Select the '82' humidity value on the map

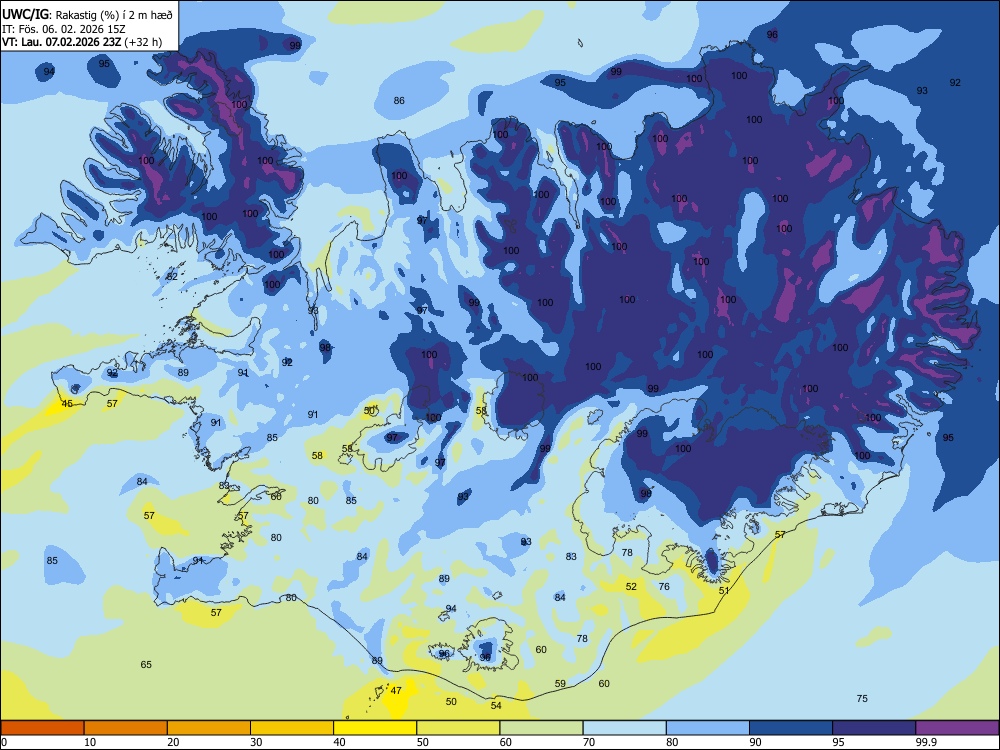click(x=172, y=277)
